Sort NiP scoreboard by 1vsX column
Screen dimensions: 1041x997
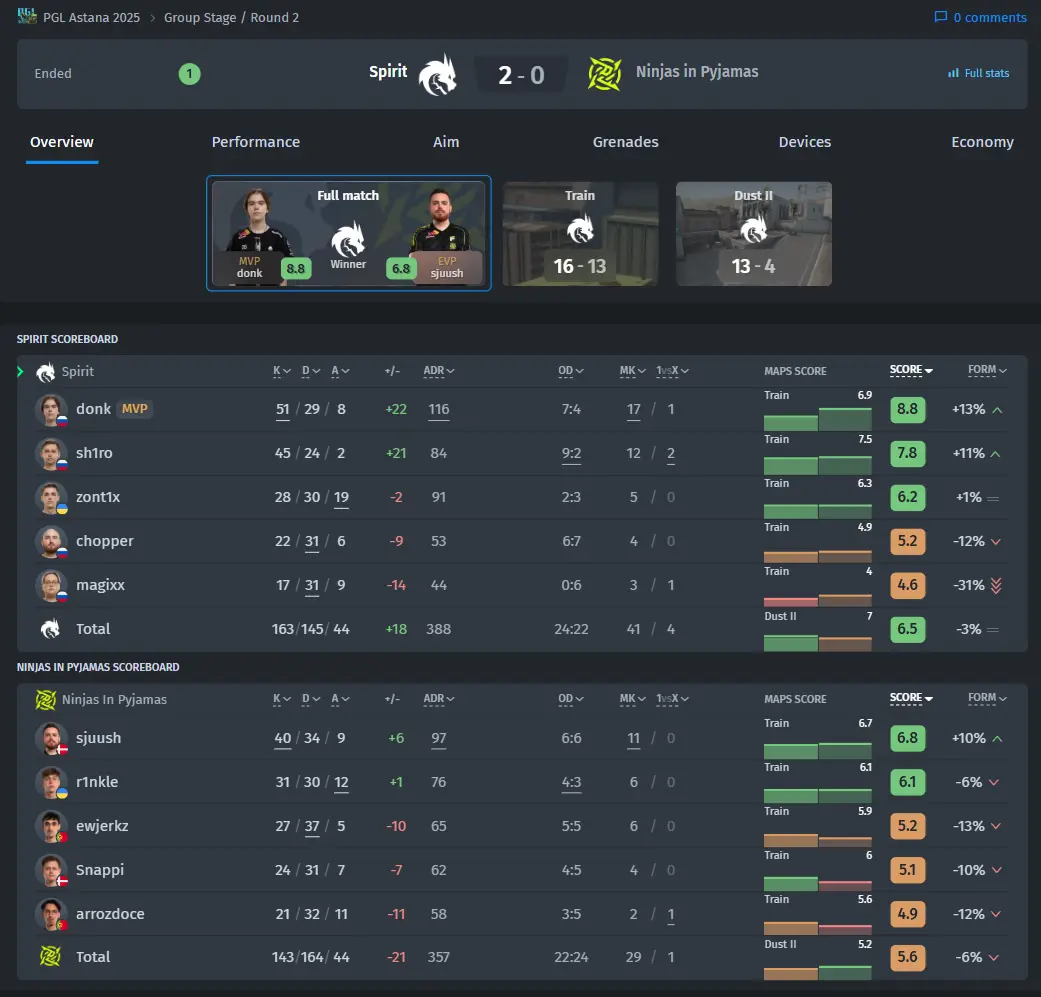[672, 699]
